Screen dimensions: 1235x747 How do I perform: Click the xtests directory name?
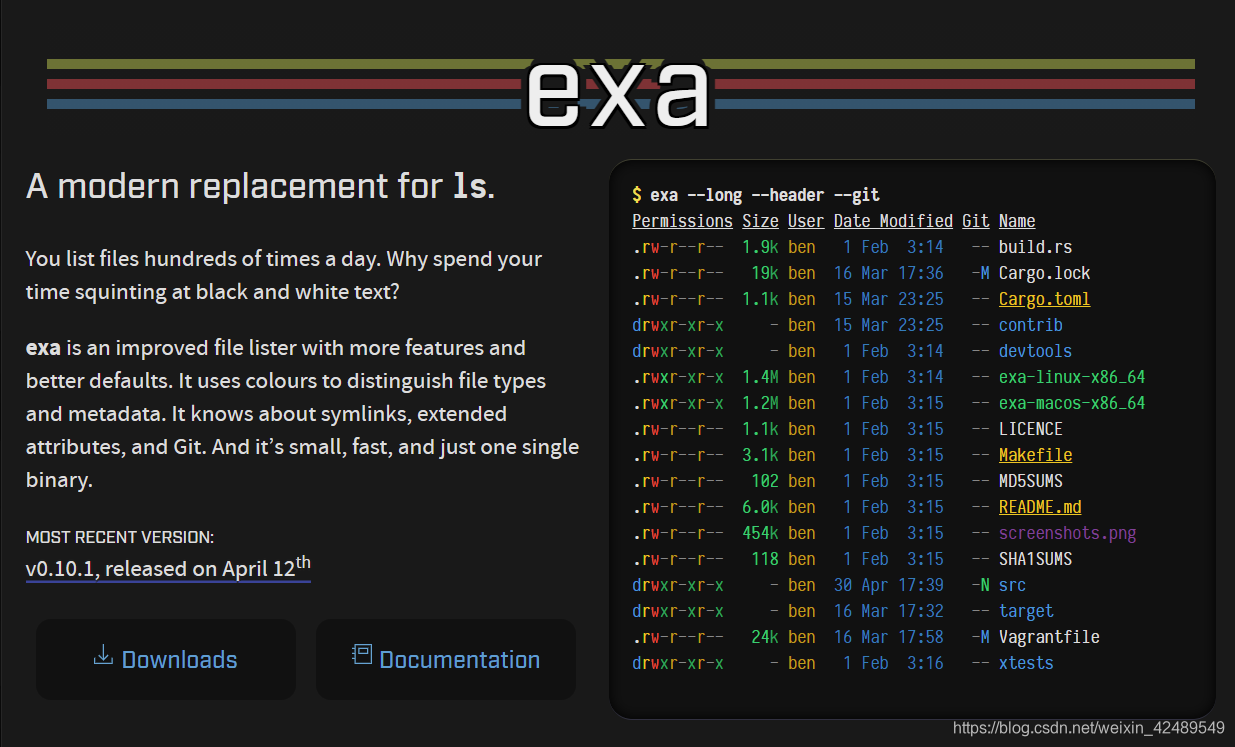[x=1026, y=663]
